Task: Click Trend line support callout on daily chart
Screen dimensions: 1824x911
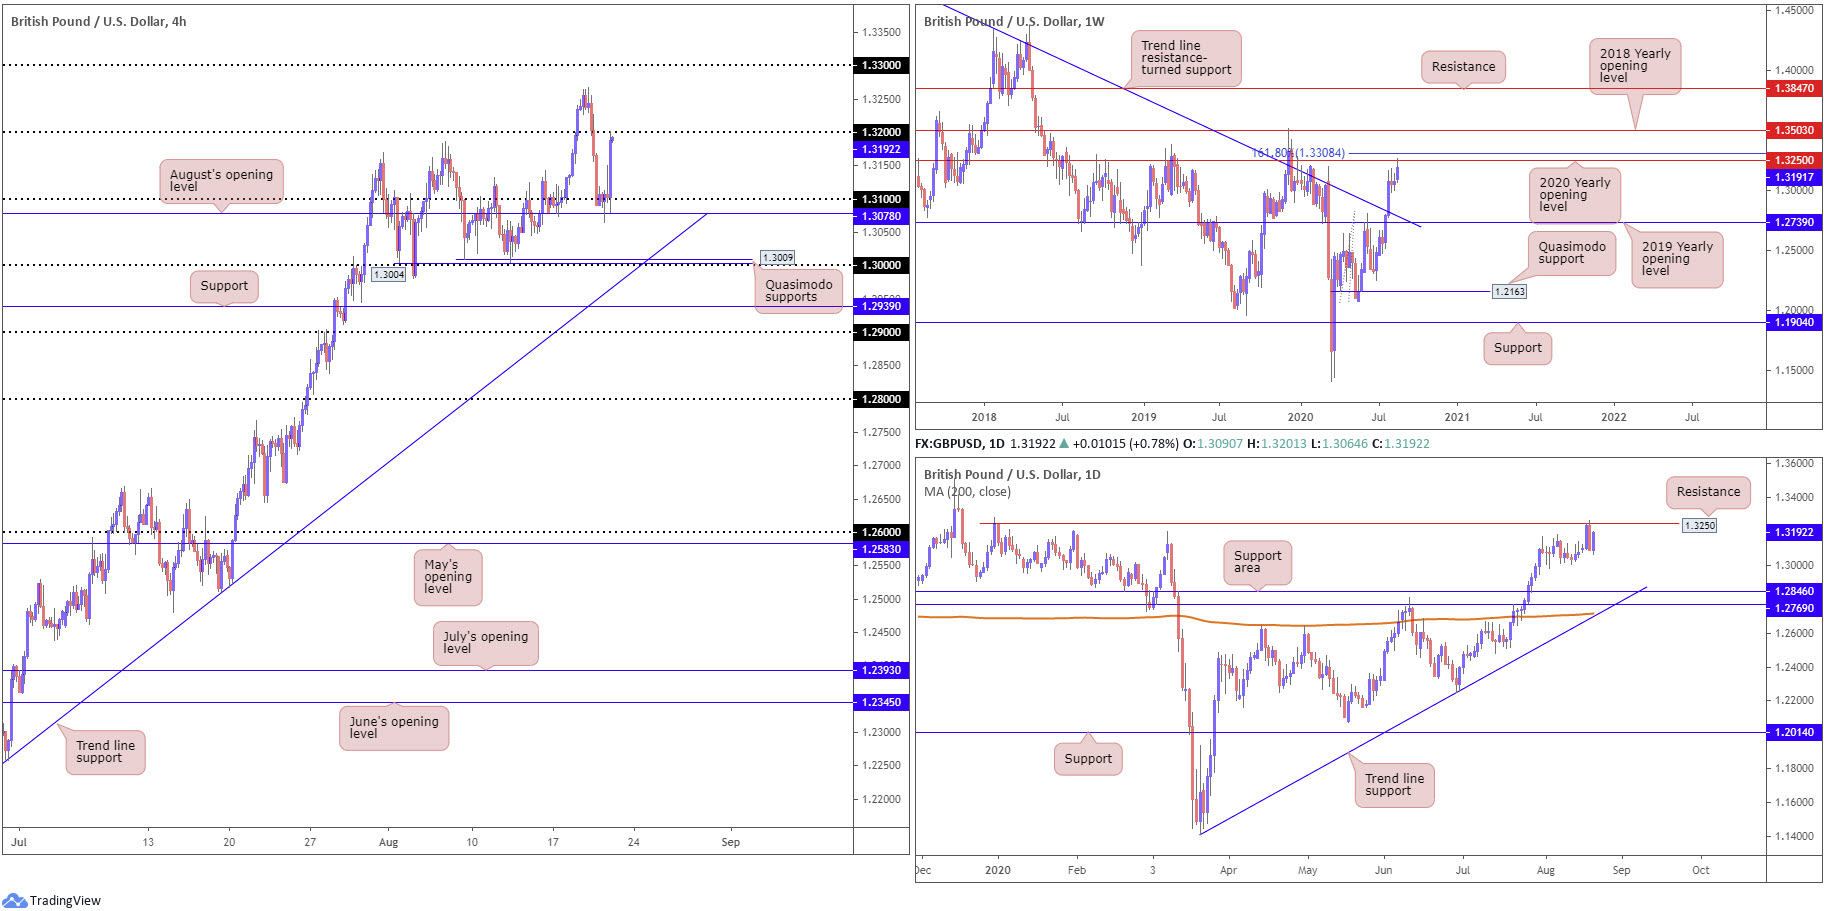Action: tap(1394, 785)
